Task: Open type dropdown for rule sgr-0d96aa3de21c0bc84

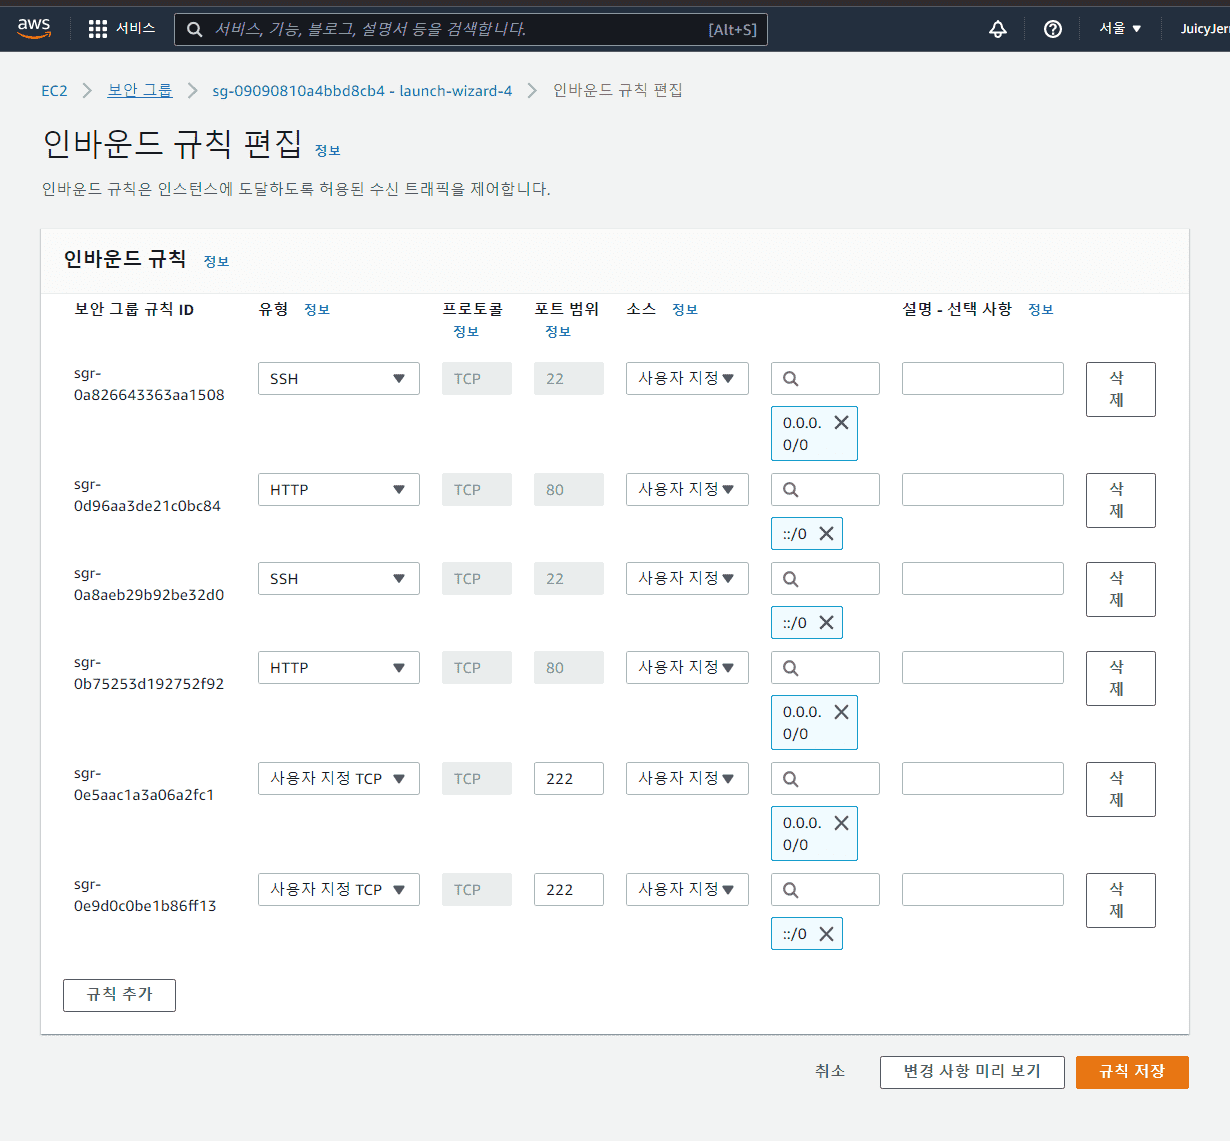Action: point(339,490)
